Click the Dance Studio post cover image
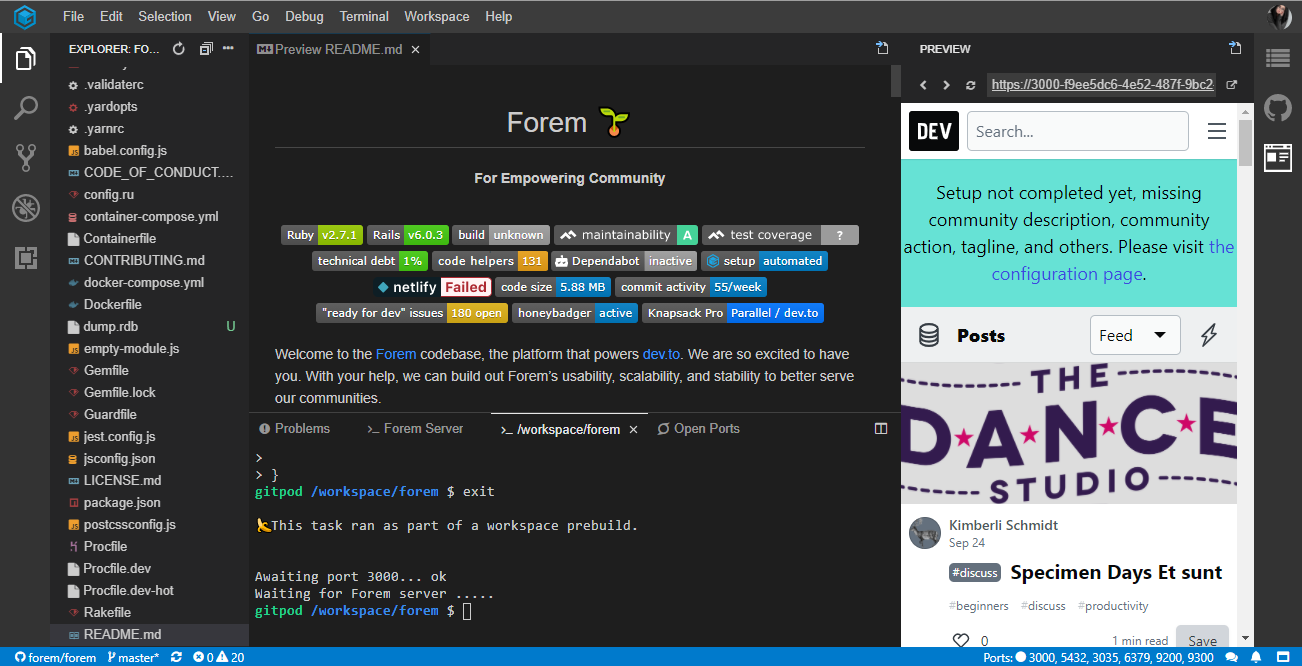 1069,433
